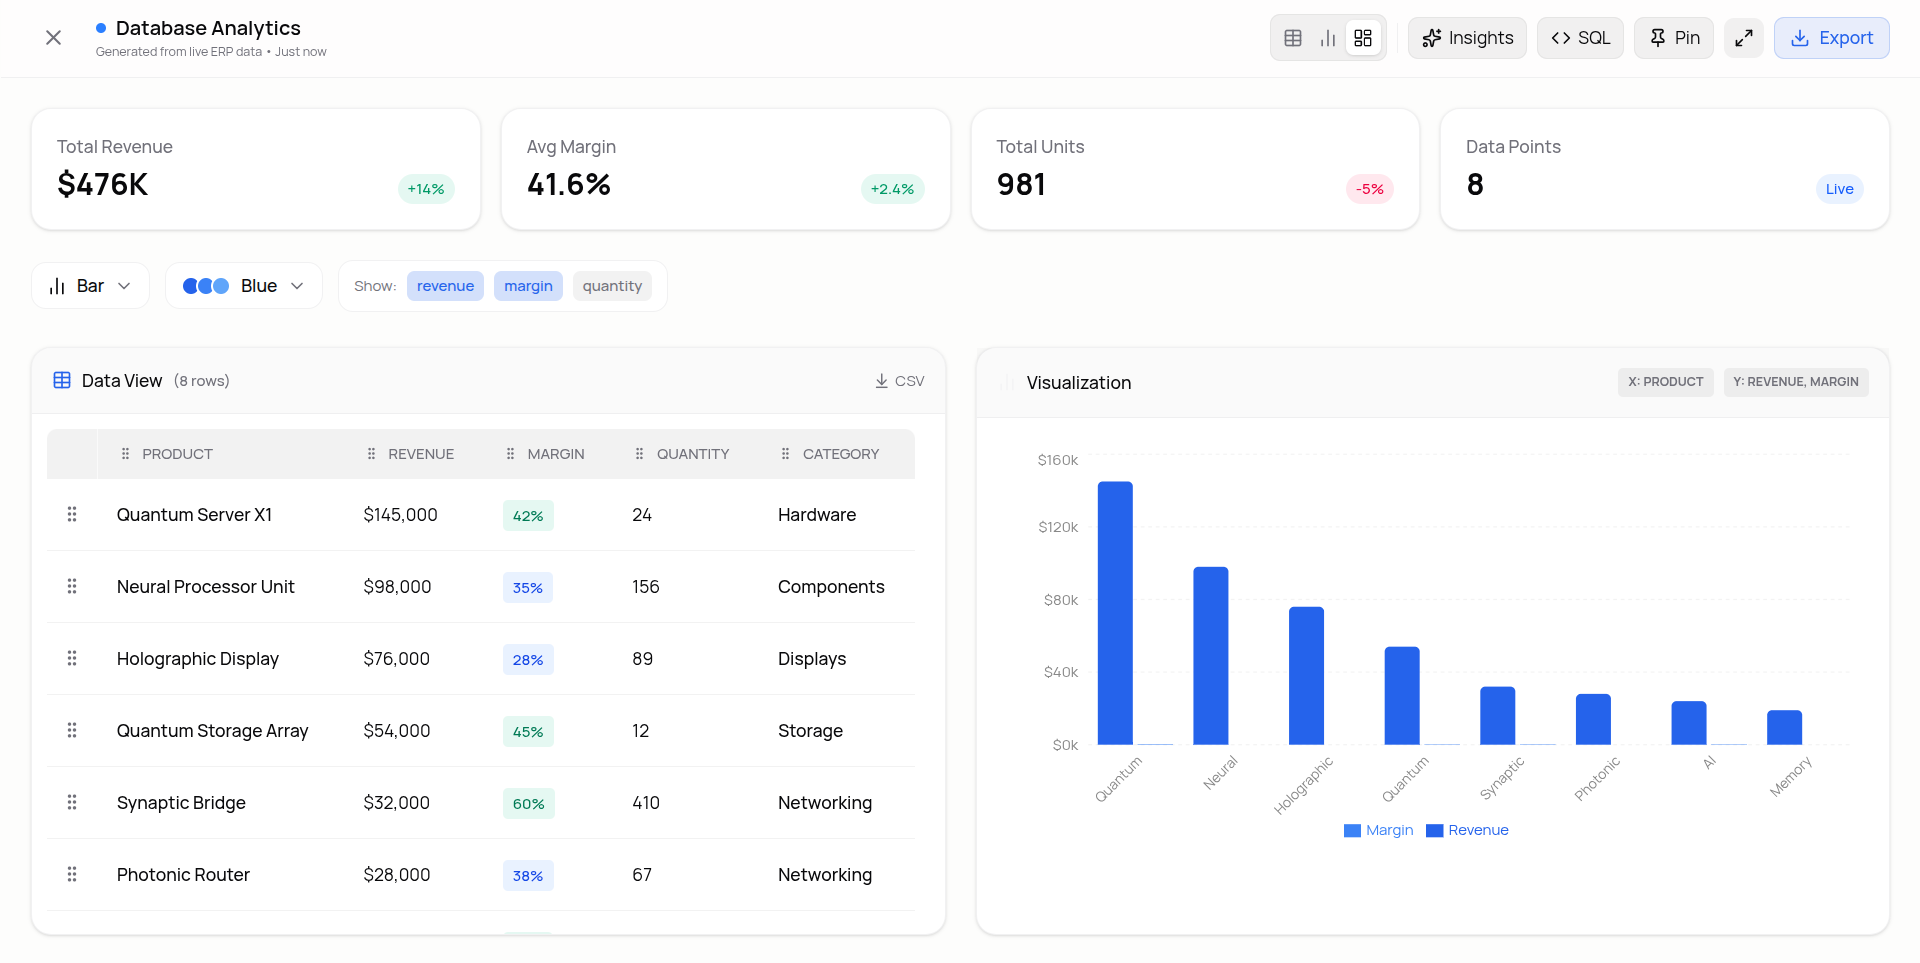This screenshot has height=963, width=1920.
Task: Click the Hardware category cell
Action: (817, 515)
